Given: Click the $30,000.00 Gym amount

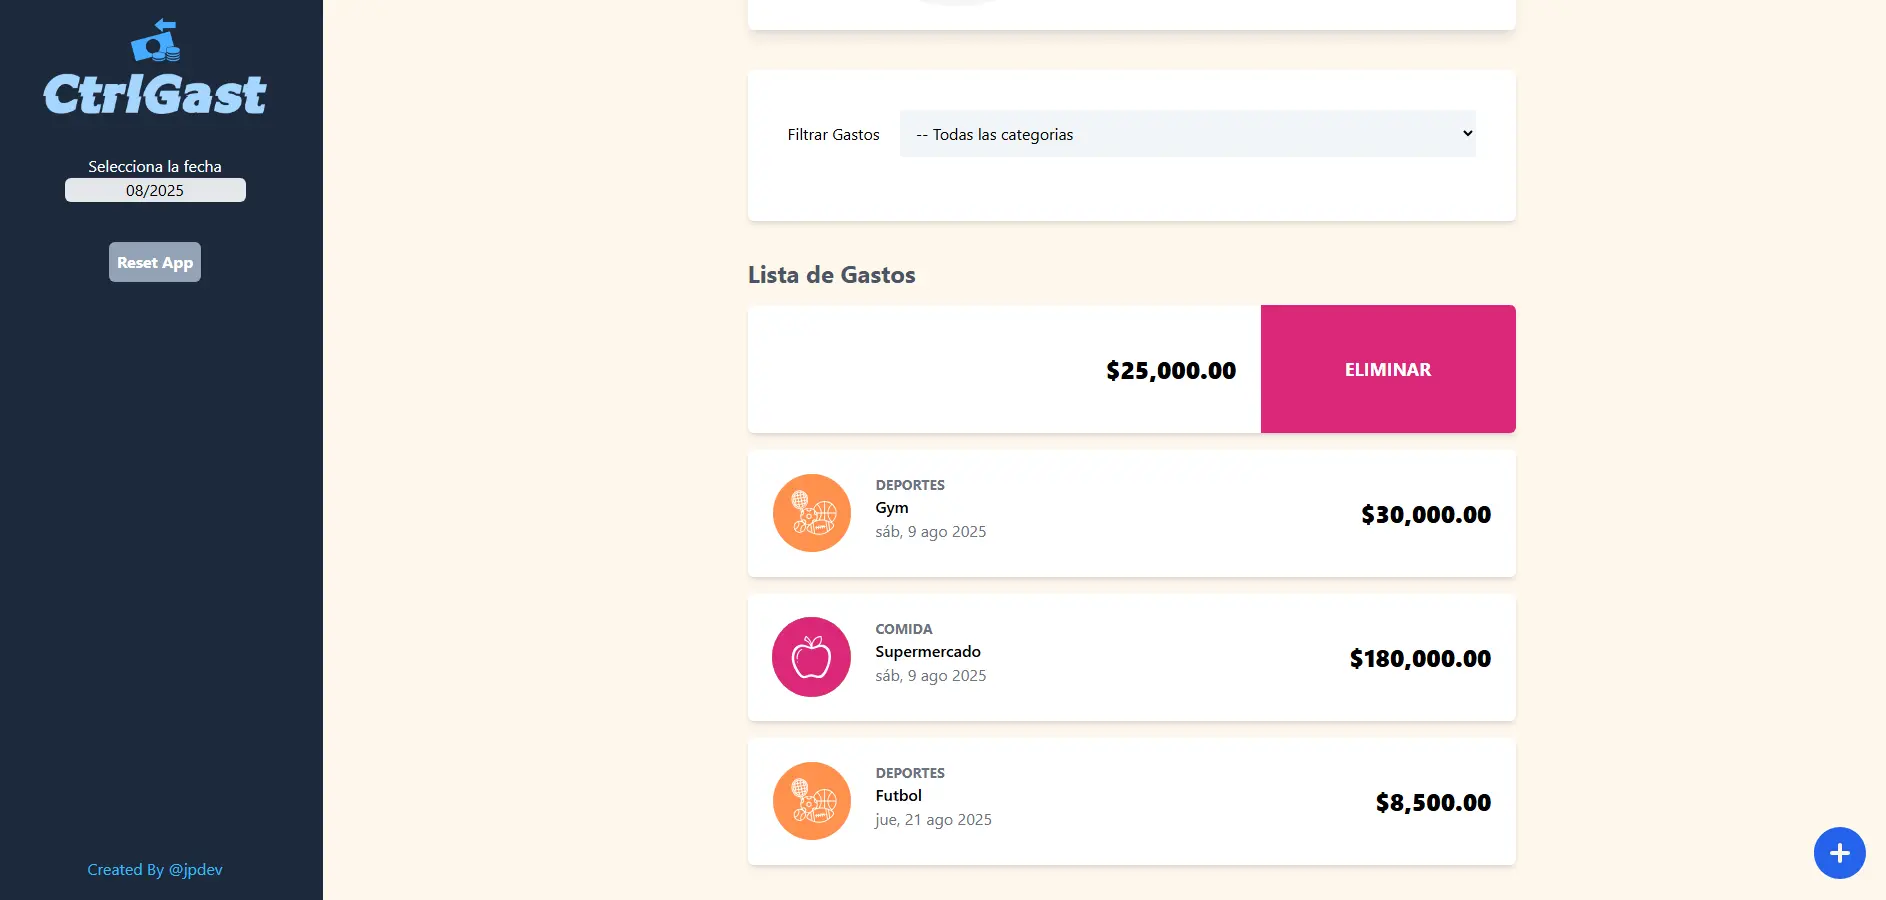Looking at the screenshot, I should 1425,515.
